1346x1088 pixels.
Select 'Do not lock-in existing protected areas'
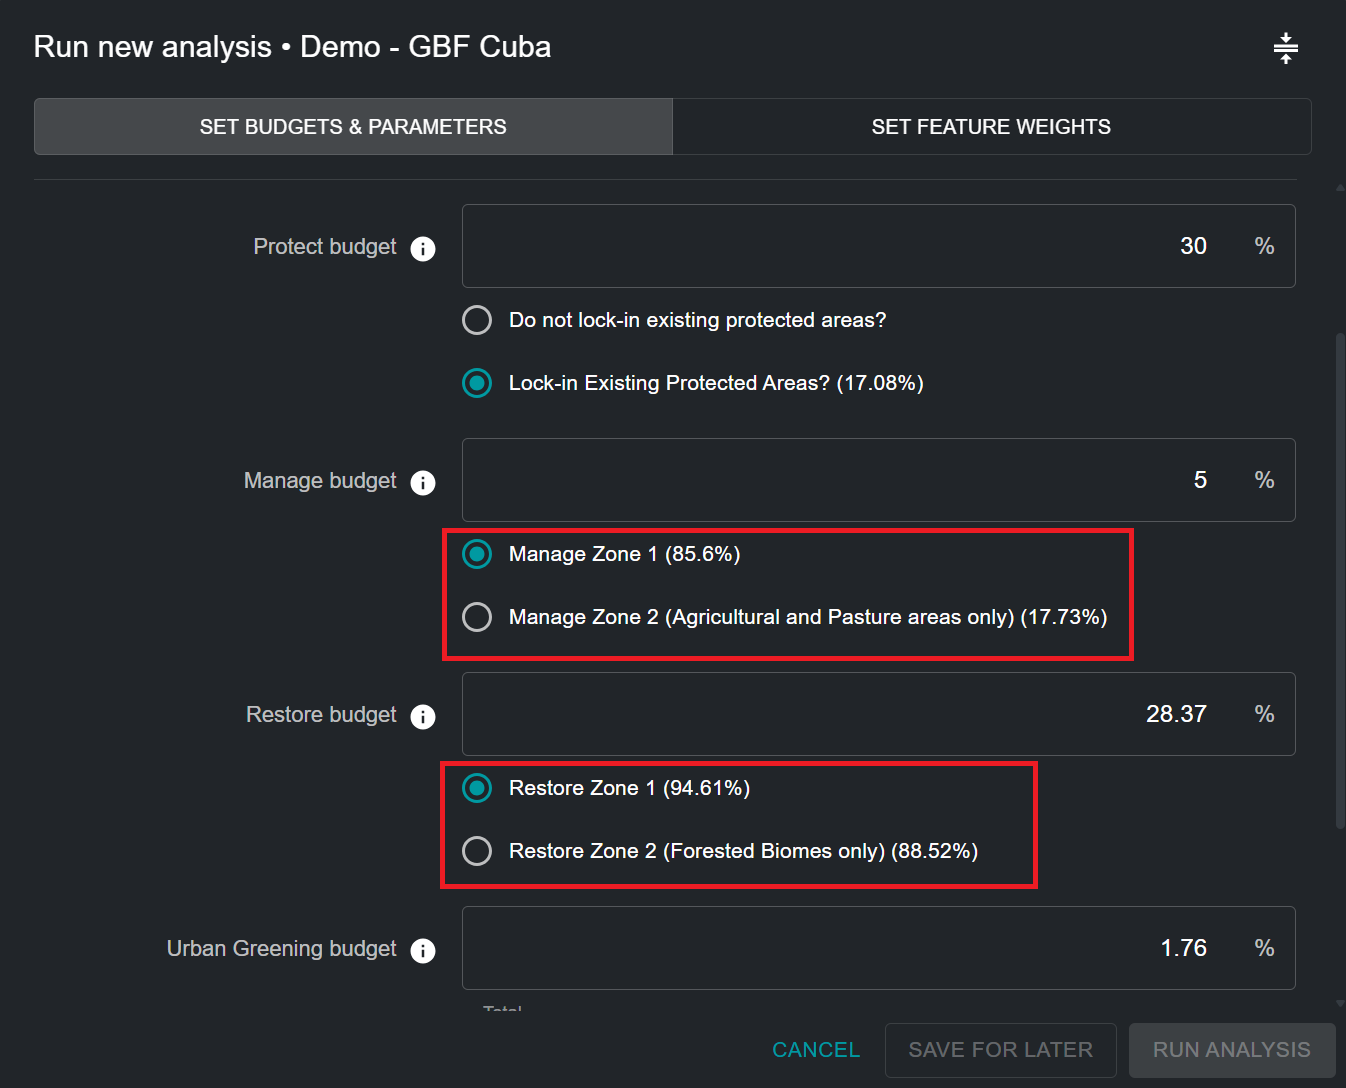(477, 320)
